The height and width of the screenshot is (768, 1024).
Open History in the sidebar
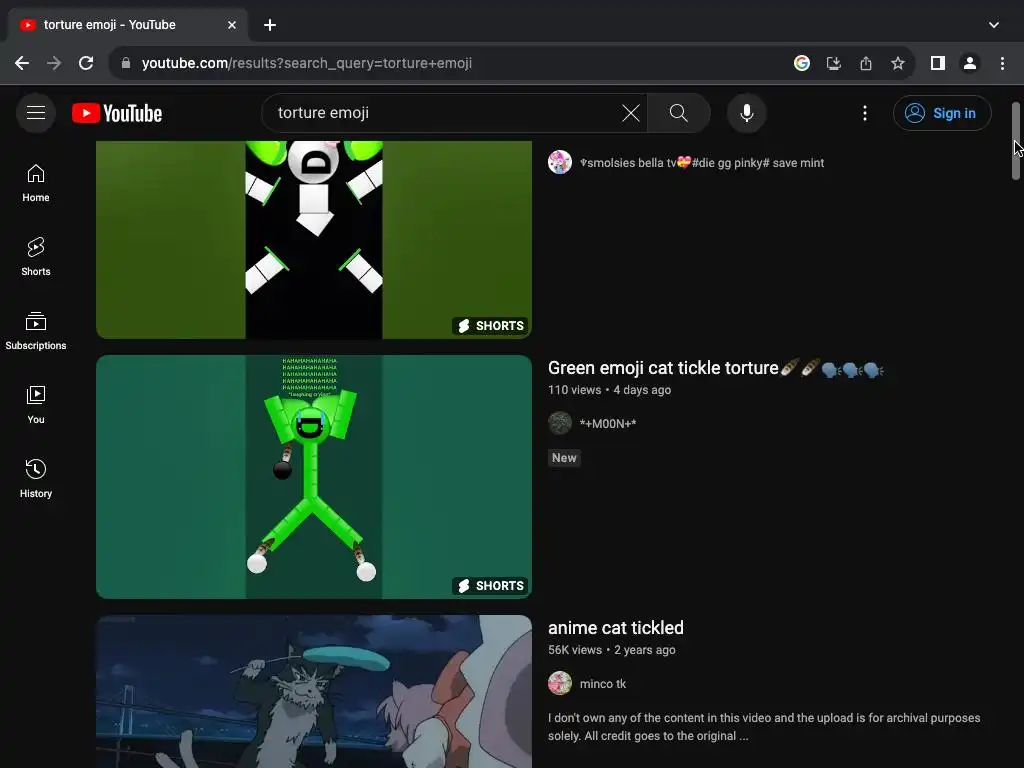coord(36,479)
